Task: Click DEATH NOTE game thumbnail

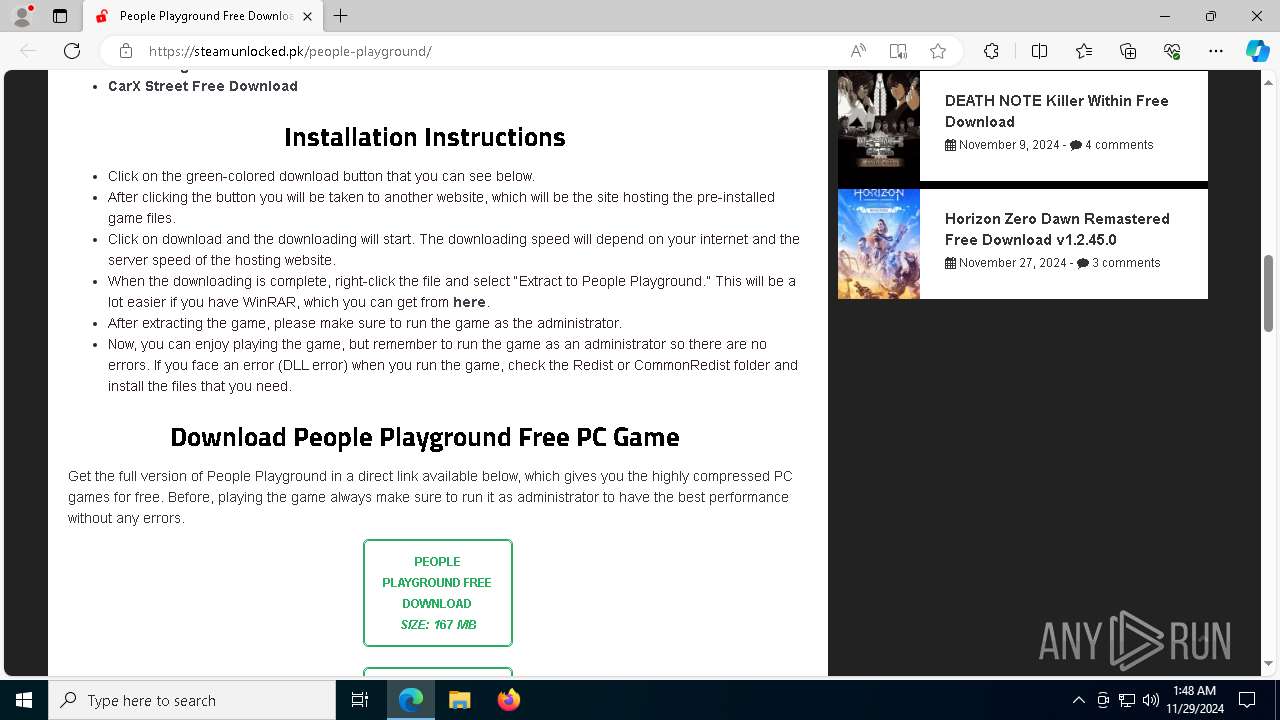Action: tap(878, 124)
